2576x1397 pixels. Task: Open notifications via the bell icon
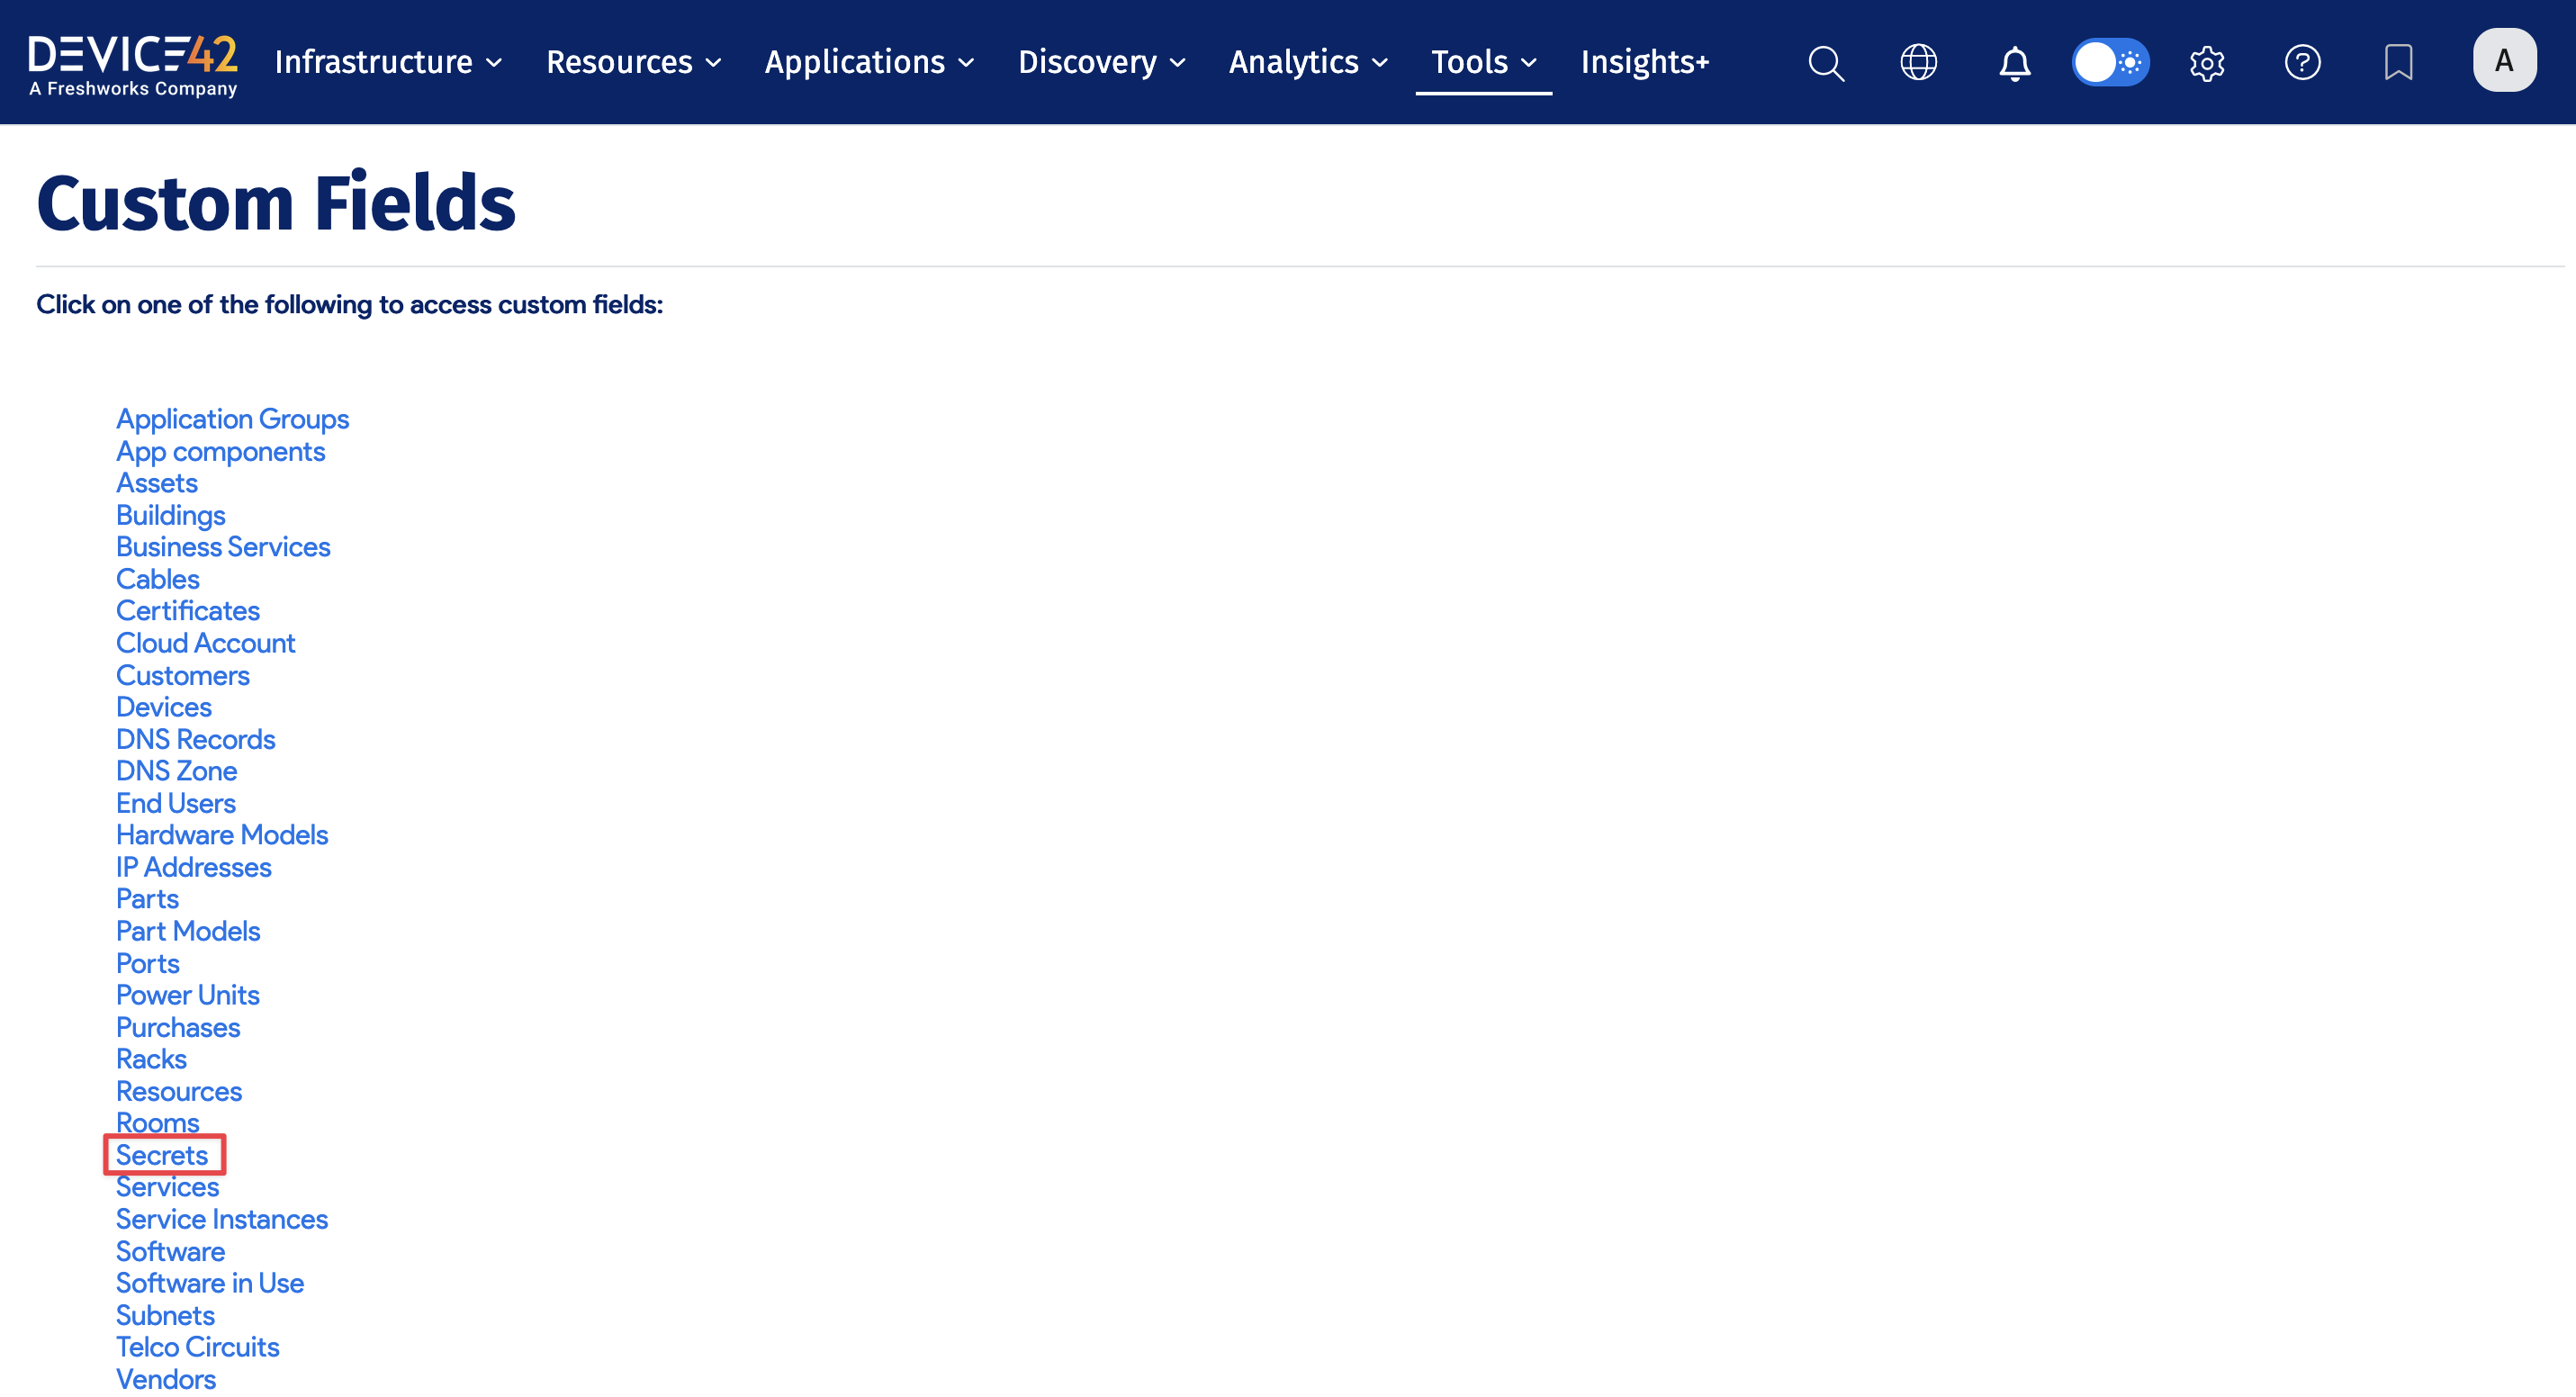(2014, 62)
